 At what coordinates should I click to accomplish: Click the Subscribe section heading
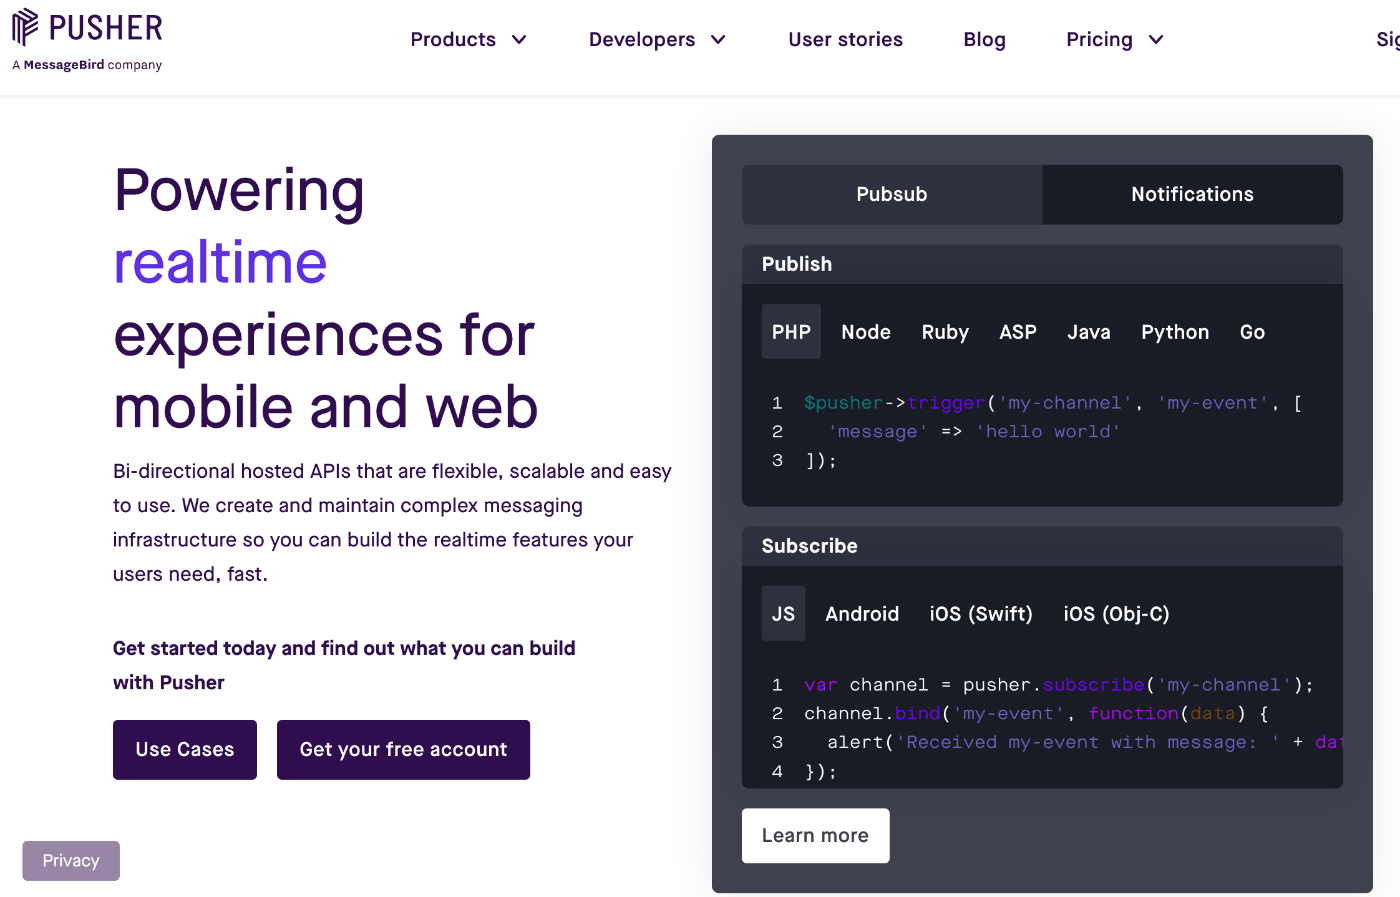[810, 546]
